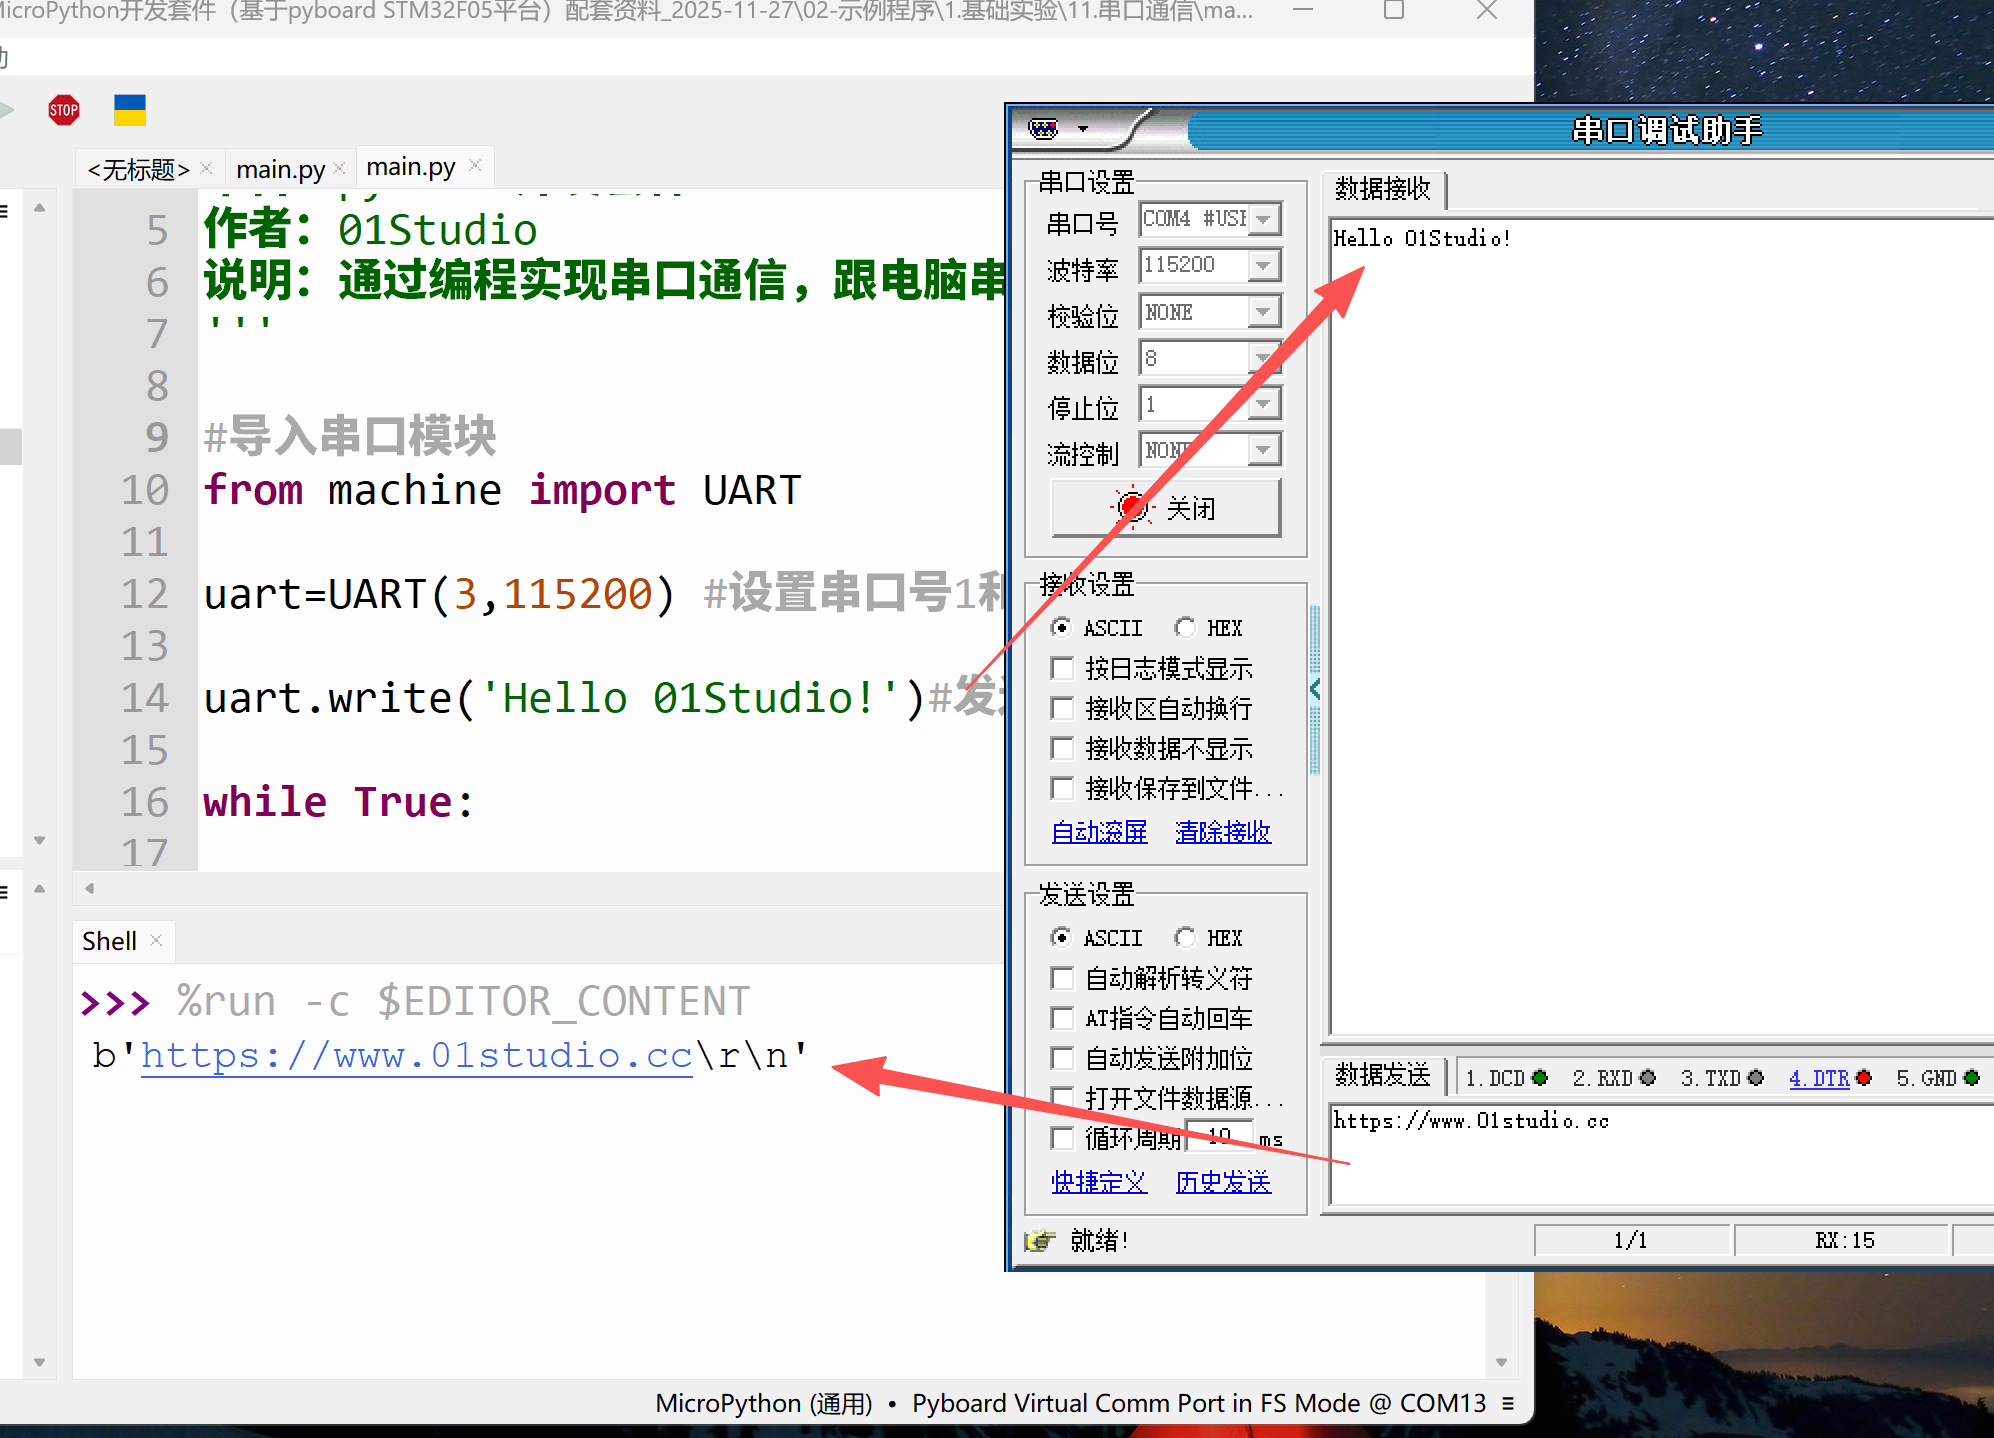Click the red STOP icon in the toolbar
This screenshot has width=1994, height=1438.
click(63, 110)
